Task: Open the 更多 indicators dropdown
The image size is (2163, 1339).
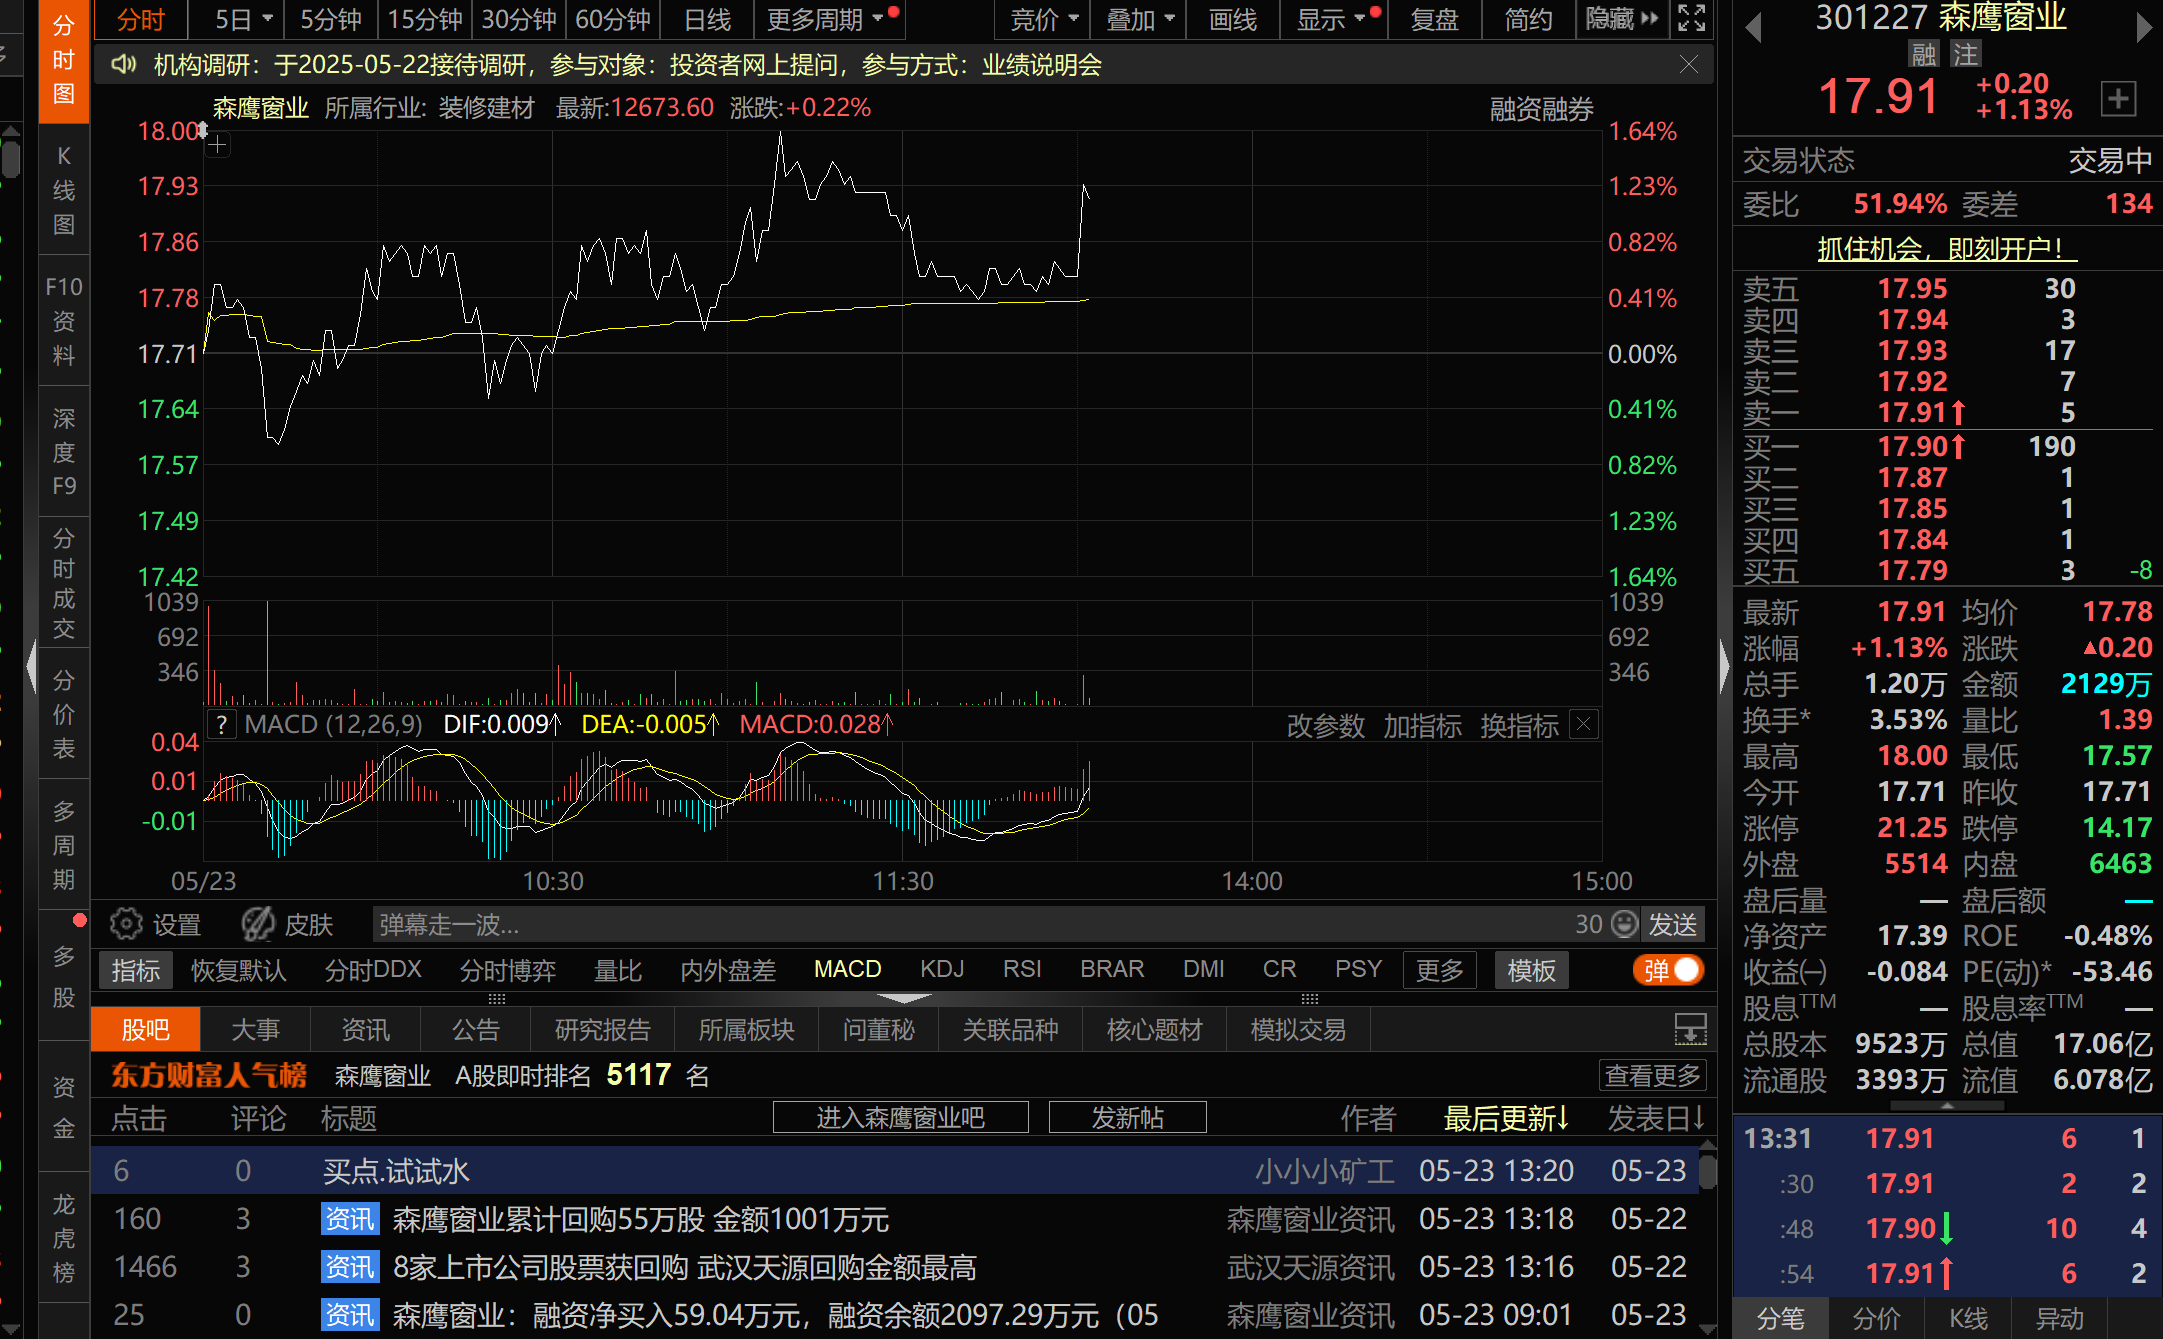Action: pos(1440,970)
